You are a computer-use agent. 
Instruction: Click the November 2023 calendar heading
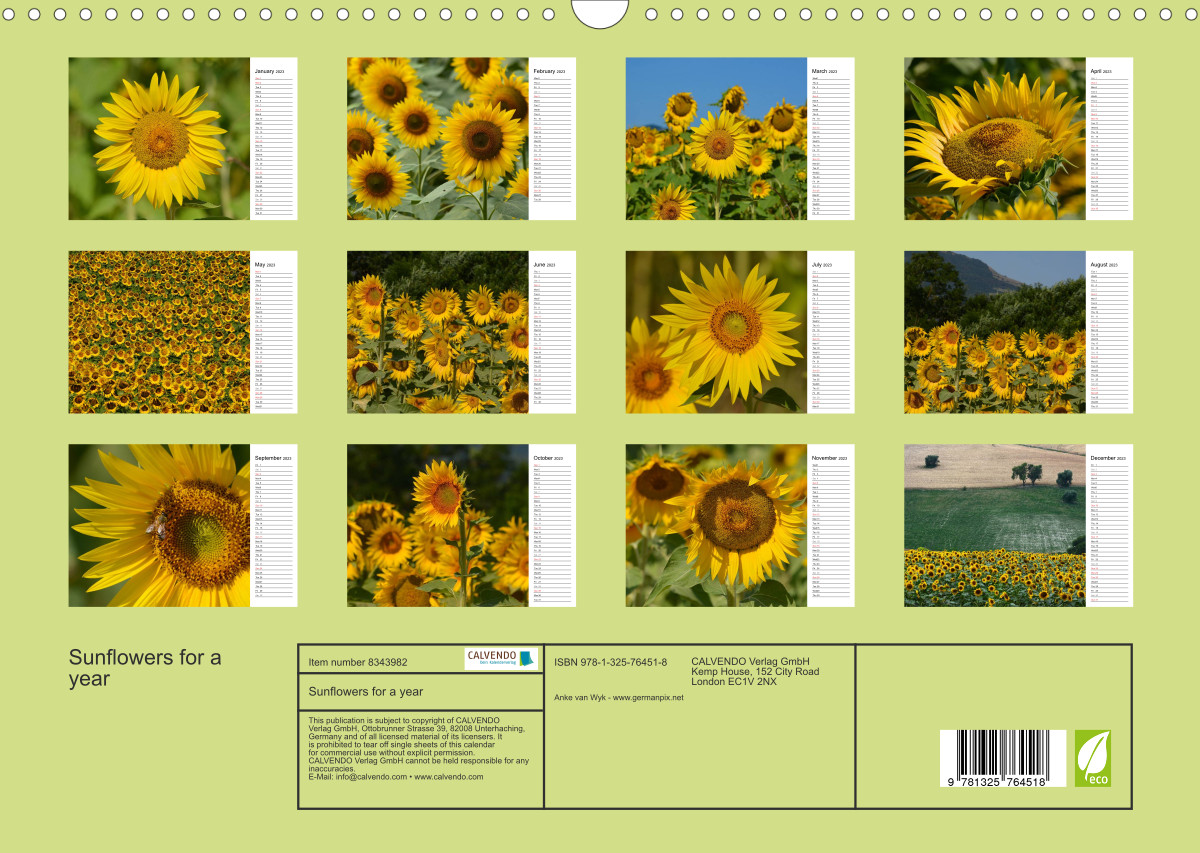(829, 459)
